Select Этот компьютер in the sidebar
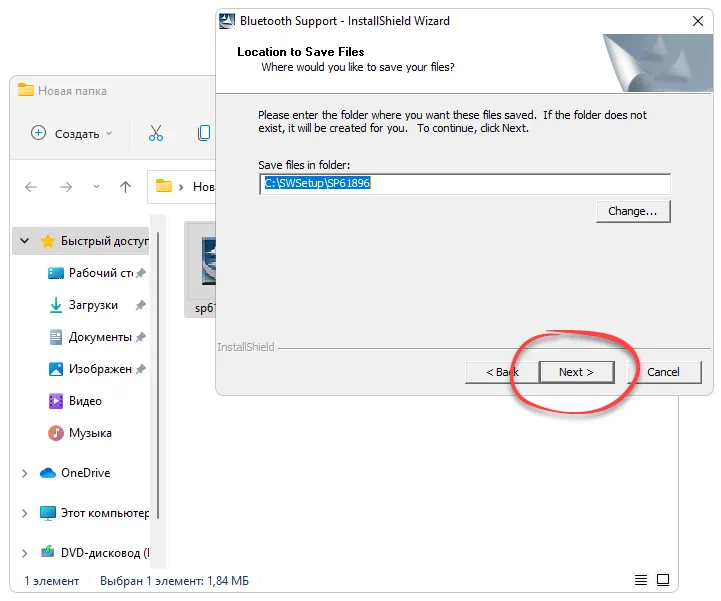Viewport: 721px width, 601px height. point(94,513)
